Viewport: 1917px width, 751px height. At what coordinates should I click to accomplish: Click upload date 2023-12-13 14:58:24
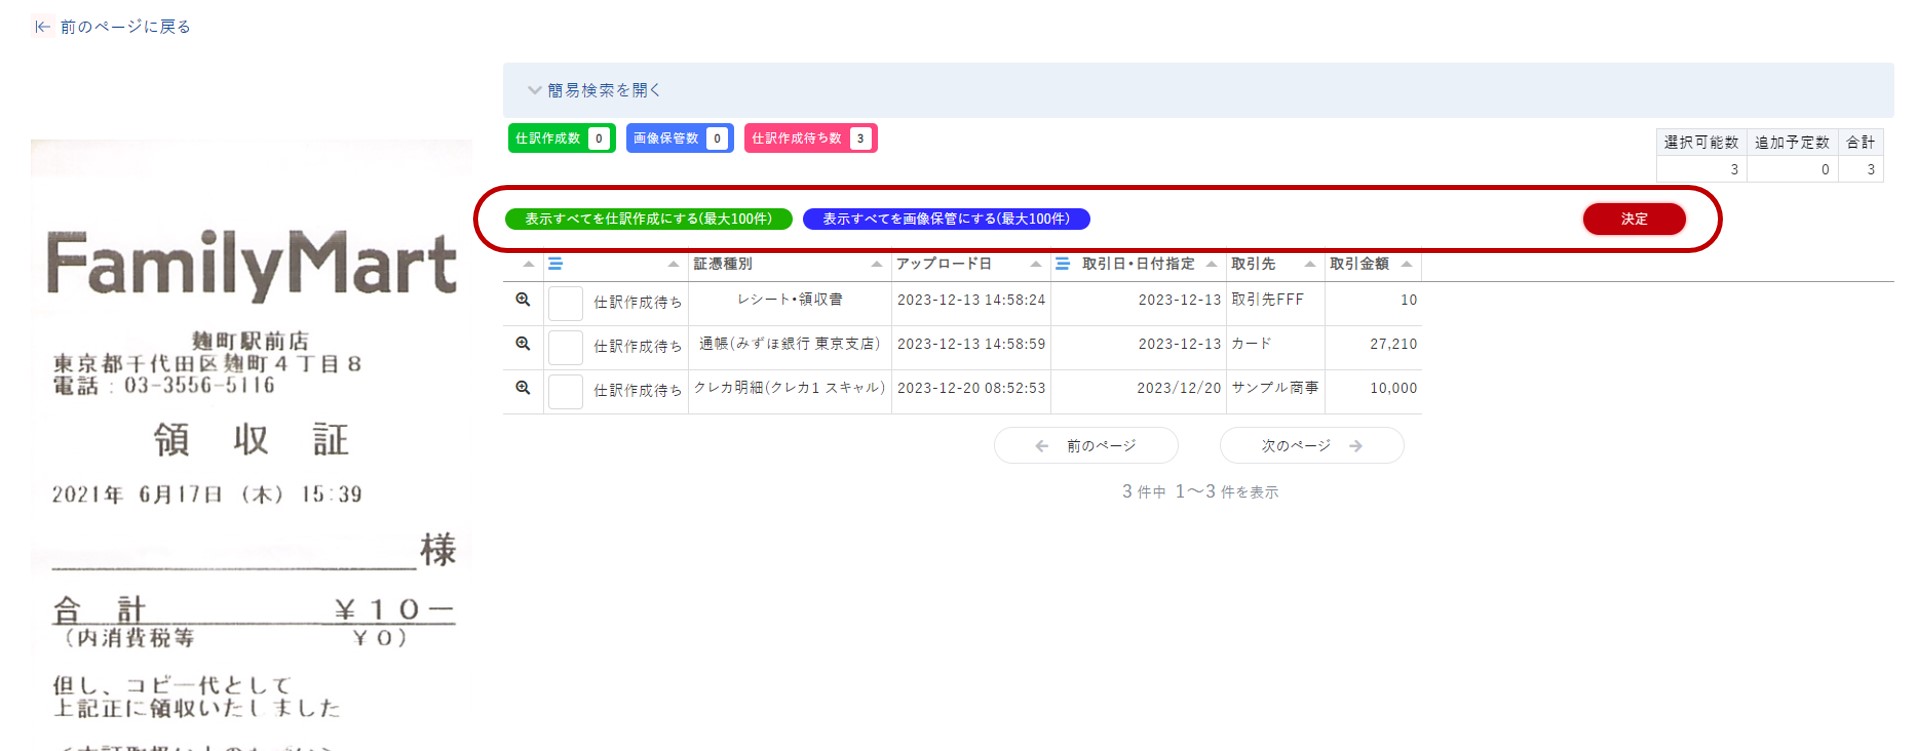[971, 299]
